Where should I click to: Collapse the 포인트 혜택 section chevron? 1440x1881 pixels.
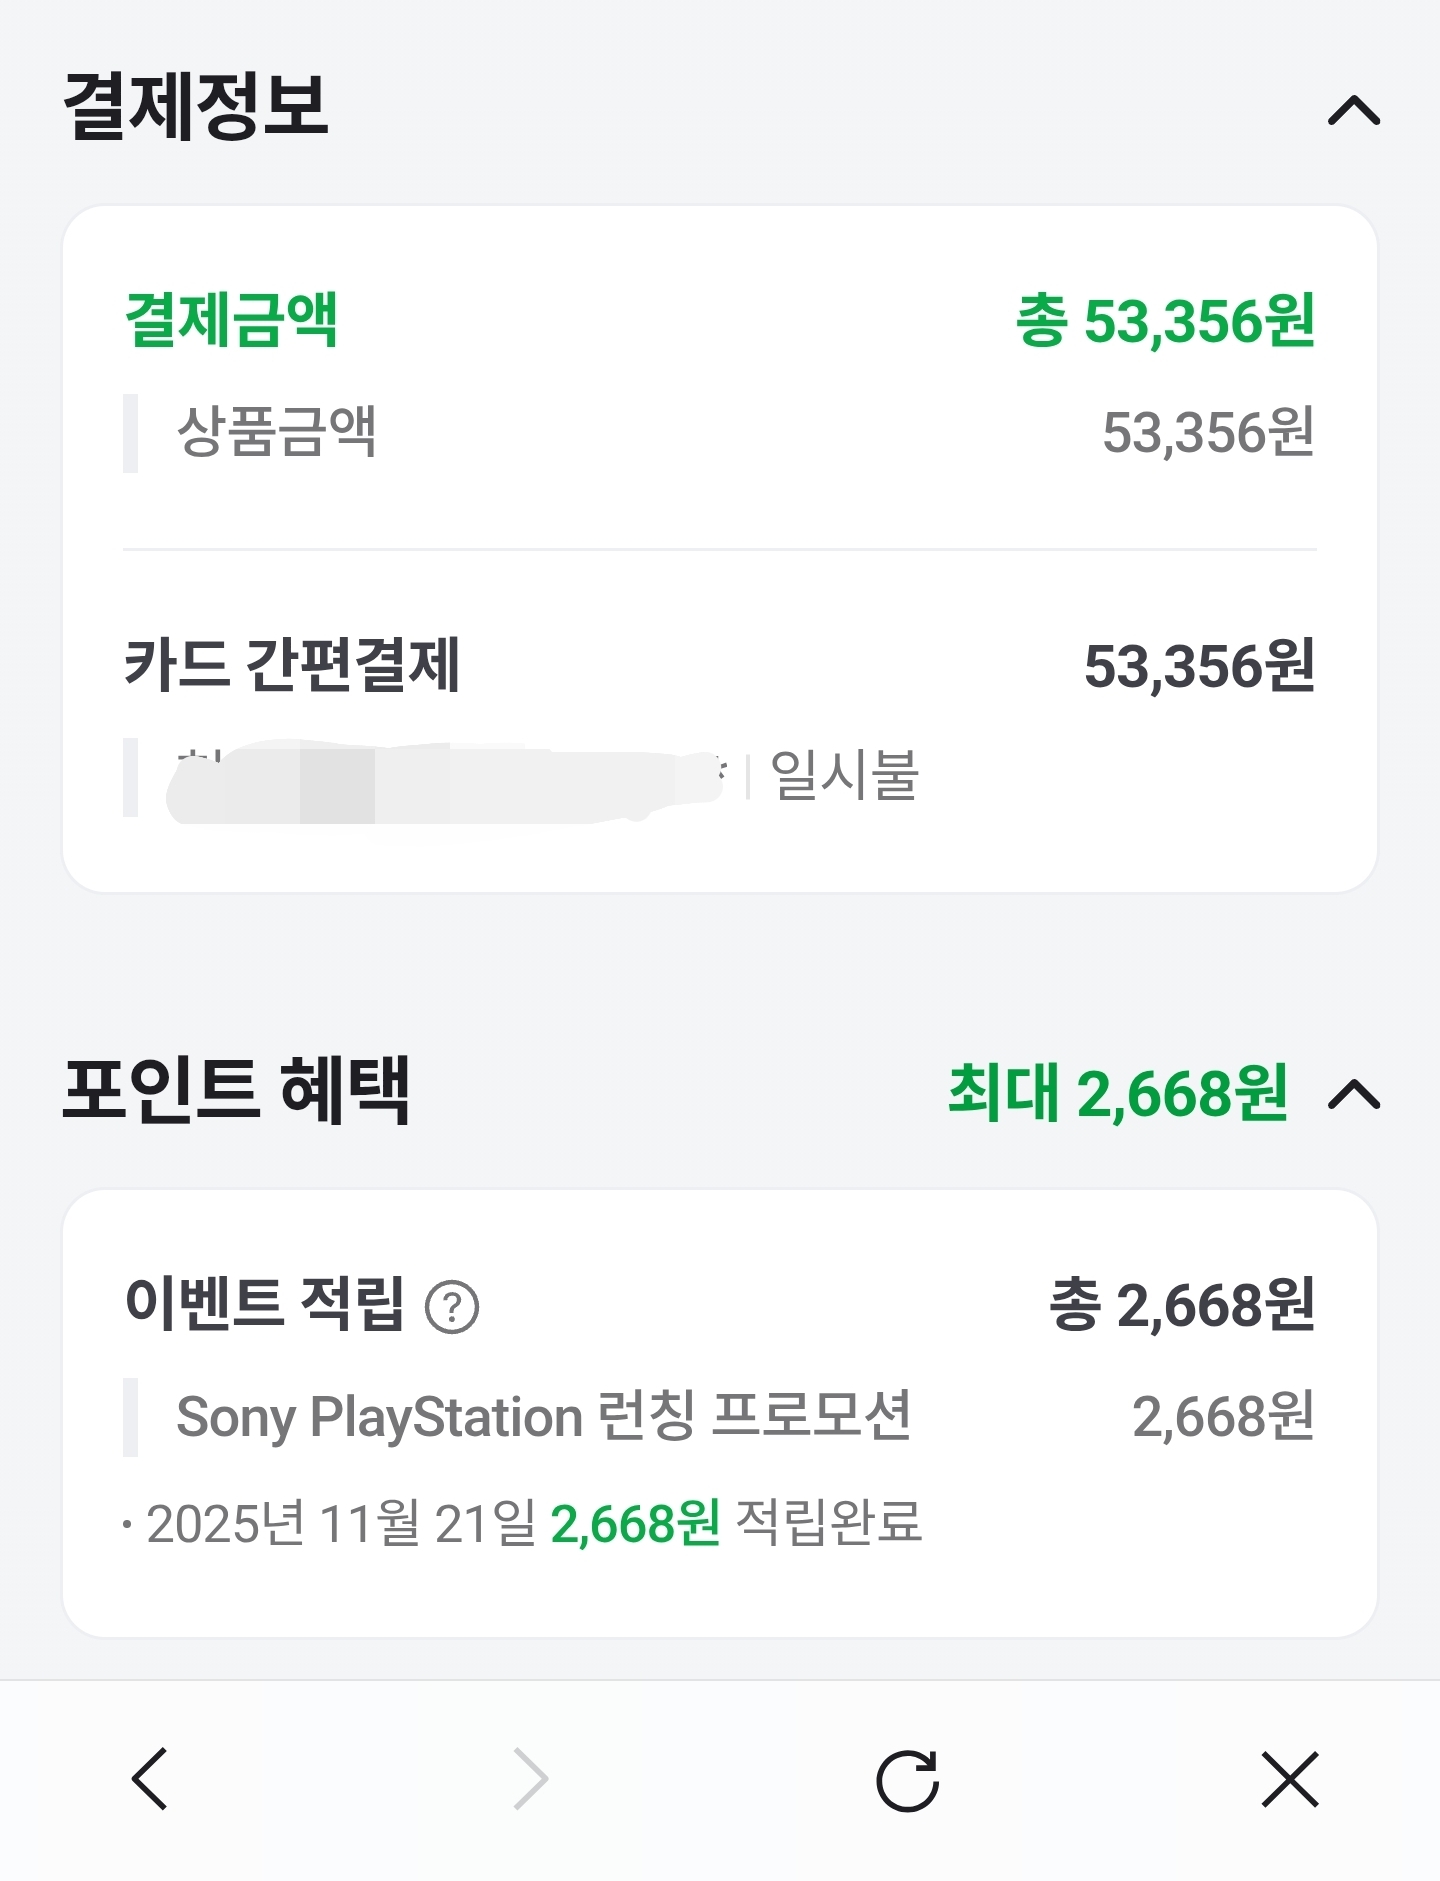coord(1353,1095)
